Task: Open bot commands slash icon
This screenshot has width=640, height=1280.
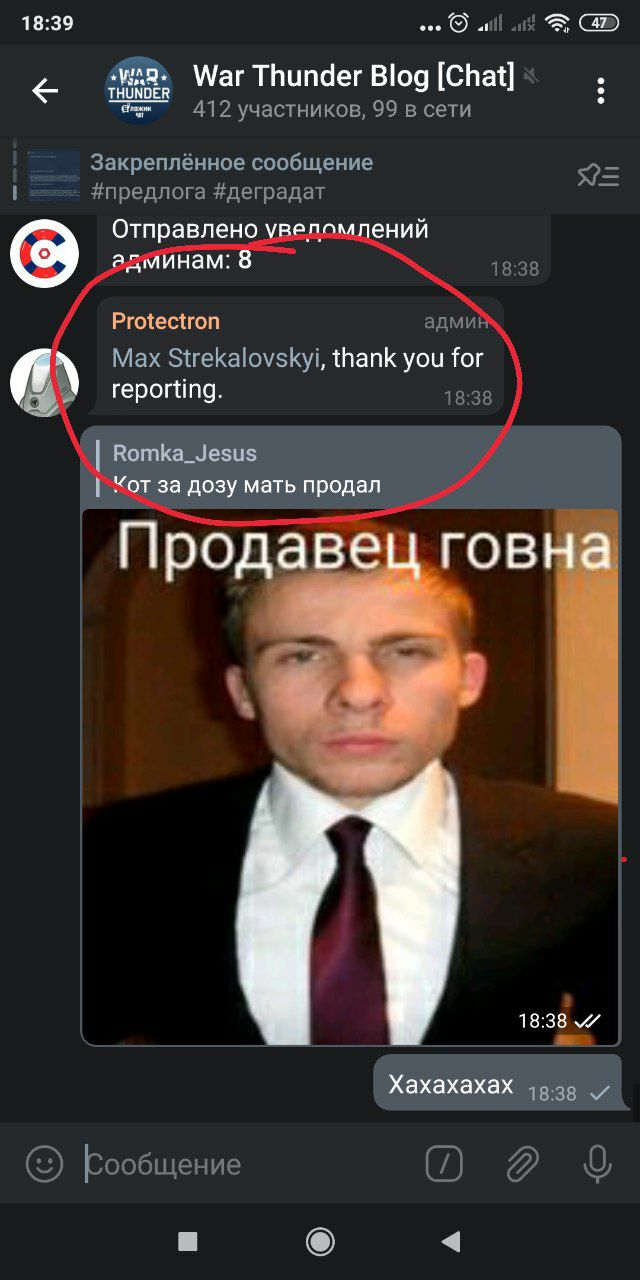Action: 444,1164
